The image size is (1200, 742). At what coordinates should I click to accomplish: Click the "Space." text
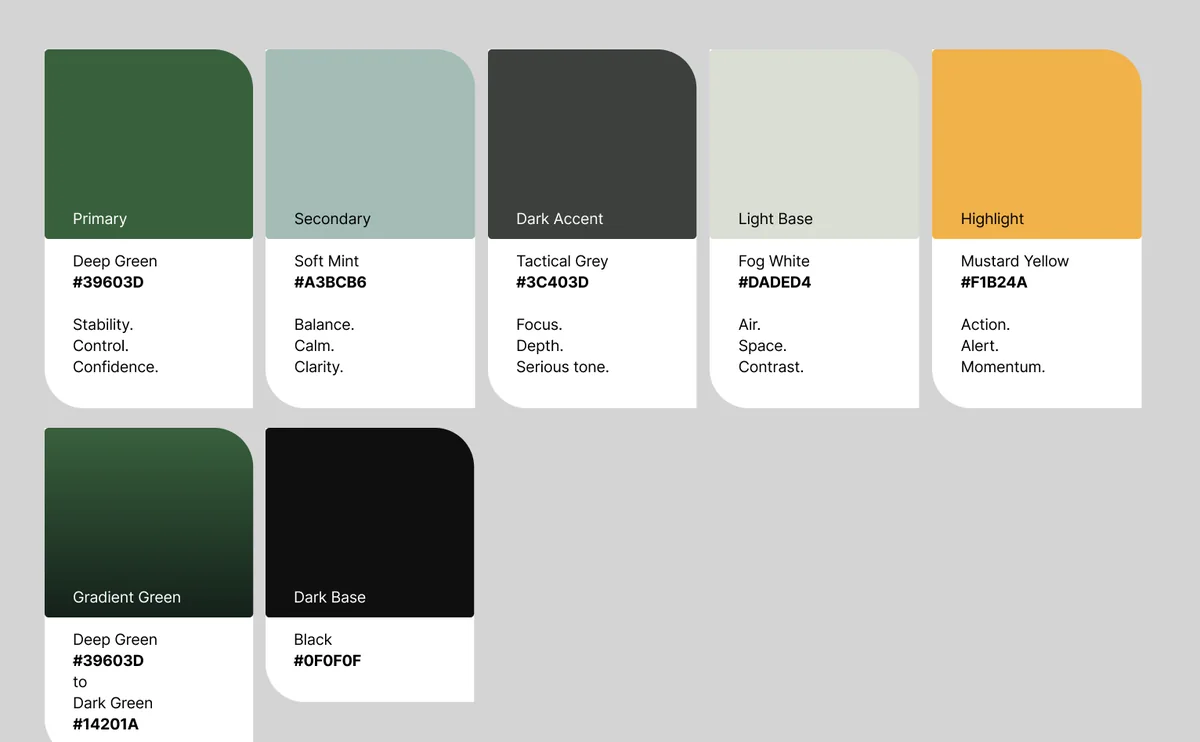(762, 346)
